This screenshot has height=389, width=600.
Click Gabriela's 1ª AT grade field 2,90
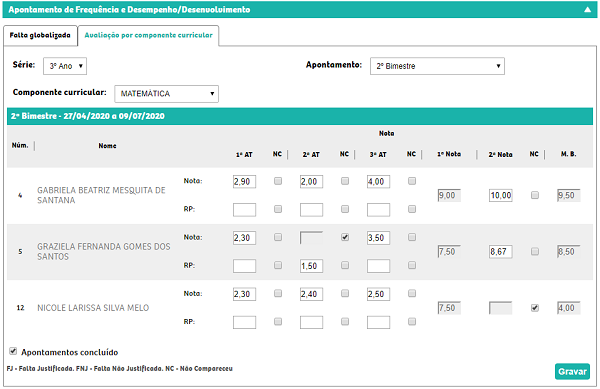[245, 181]
